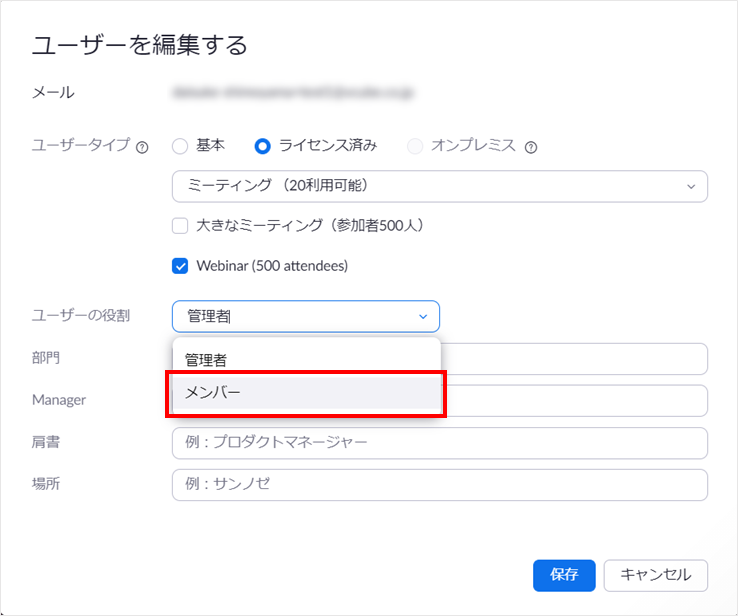Image resolution: width=738 pixels, height=616 pixels.
Task: Click chevron arrow in 管理者 role box
Action: tap(423, 317)
